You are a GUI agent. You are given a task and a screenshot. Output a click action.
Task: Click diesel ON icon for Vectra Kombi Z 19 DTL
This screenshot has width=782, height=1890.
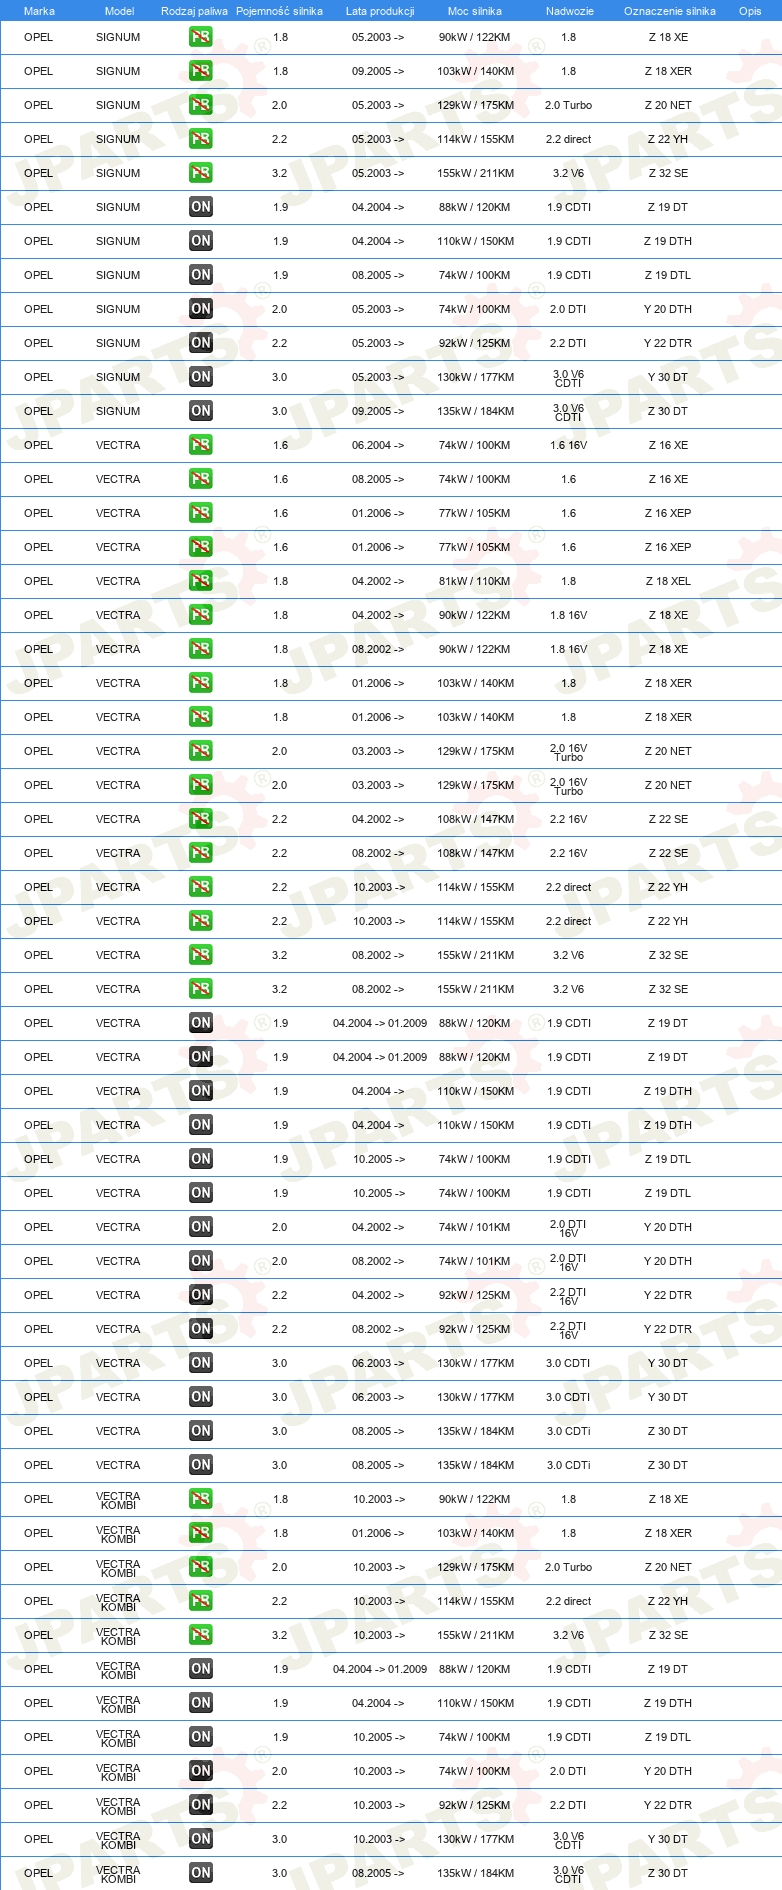pos(200,1737)
